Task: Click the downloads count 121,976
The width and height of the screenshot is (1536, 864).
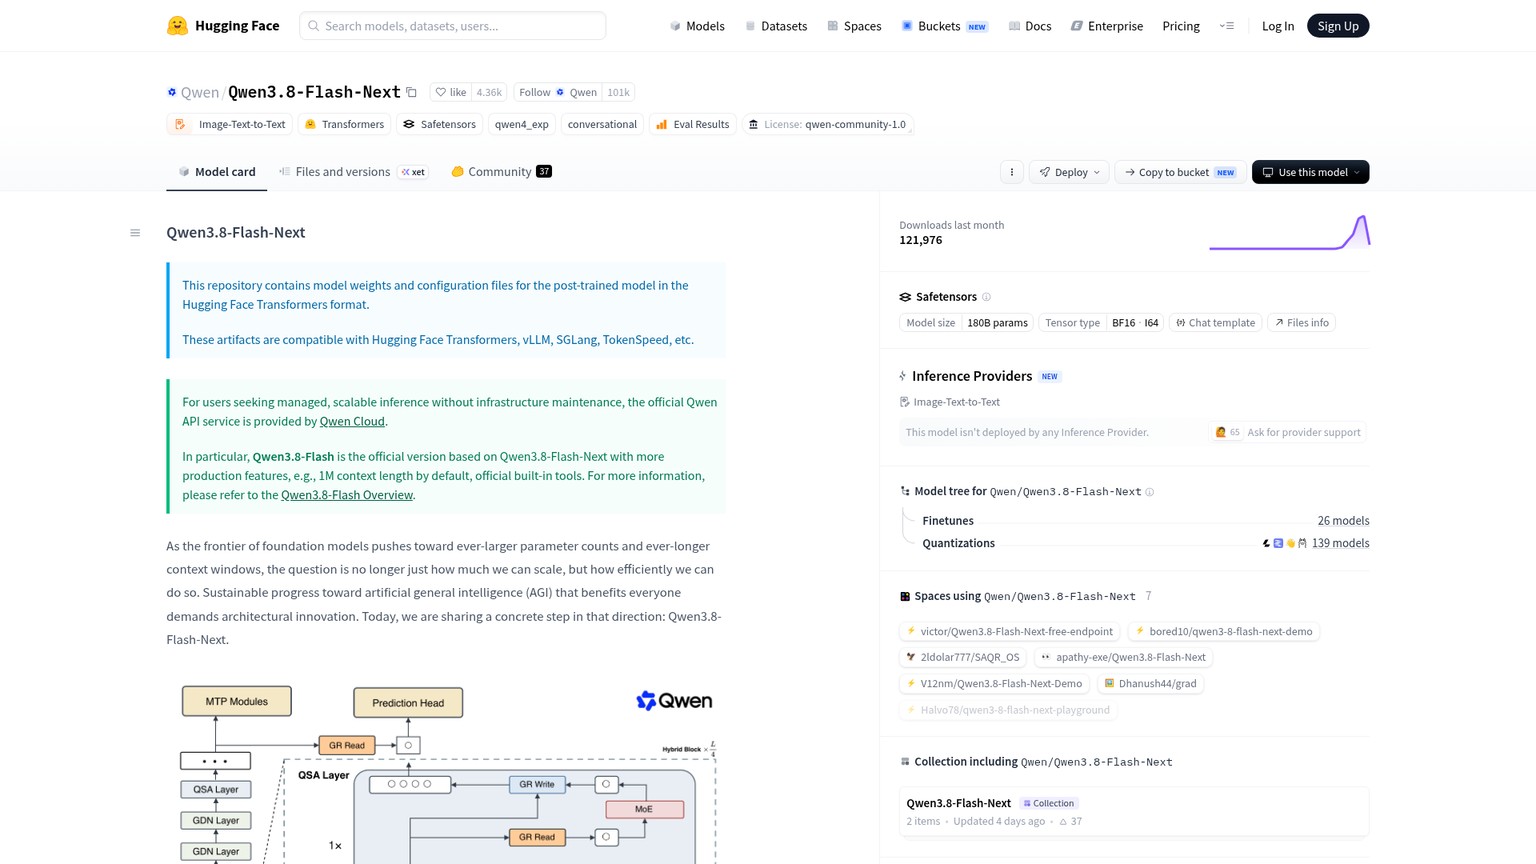Action: (x=921, y=240)
